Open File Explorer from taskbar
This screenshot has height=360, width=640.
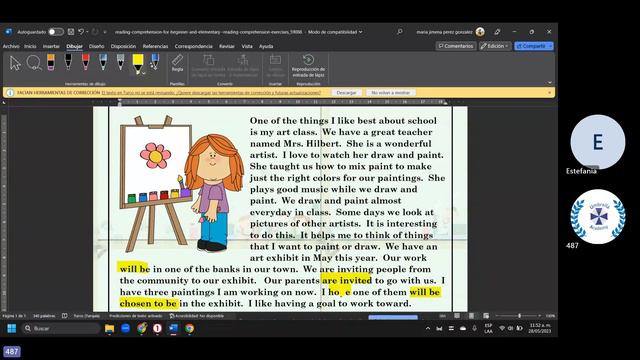coord(109,328)
